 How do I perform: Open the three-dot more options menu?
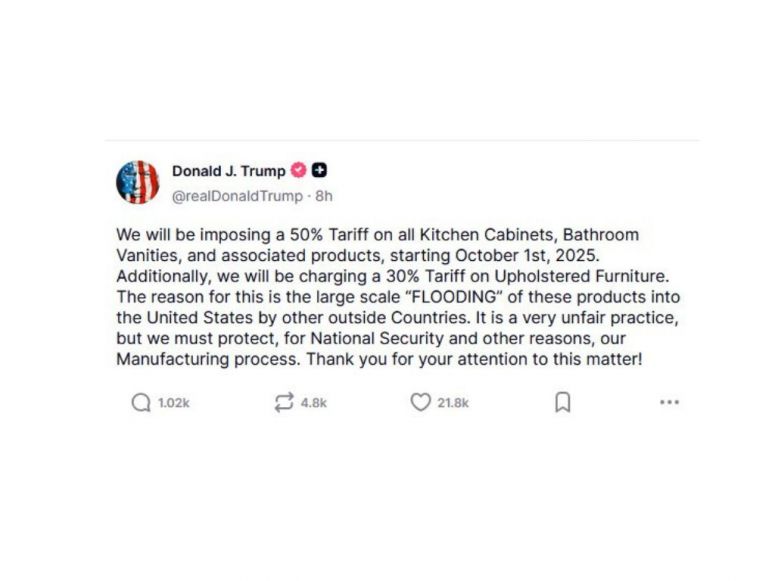[x=669, y=402]
